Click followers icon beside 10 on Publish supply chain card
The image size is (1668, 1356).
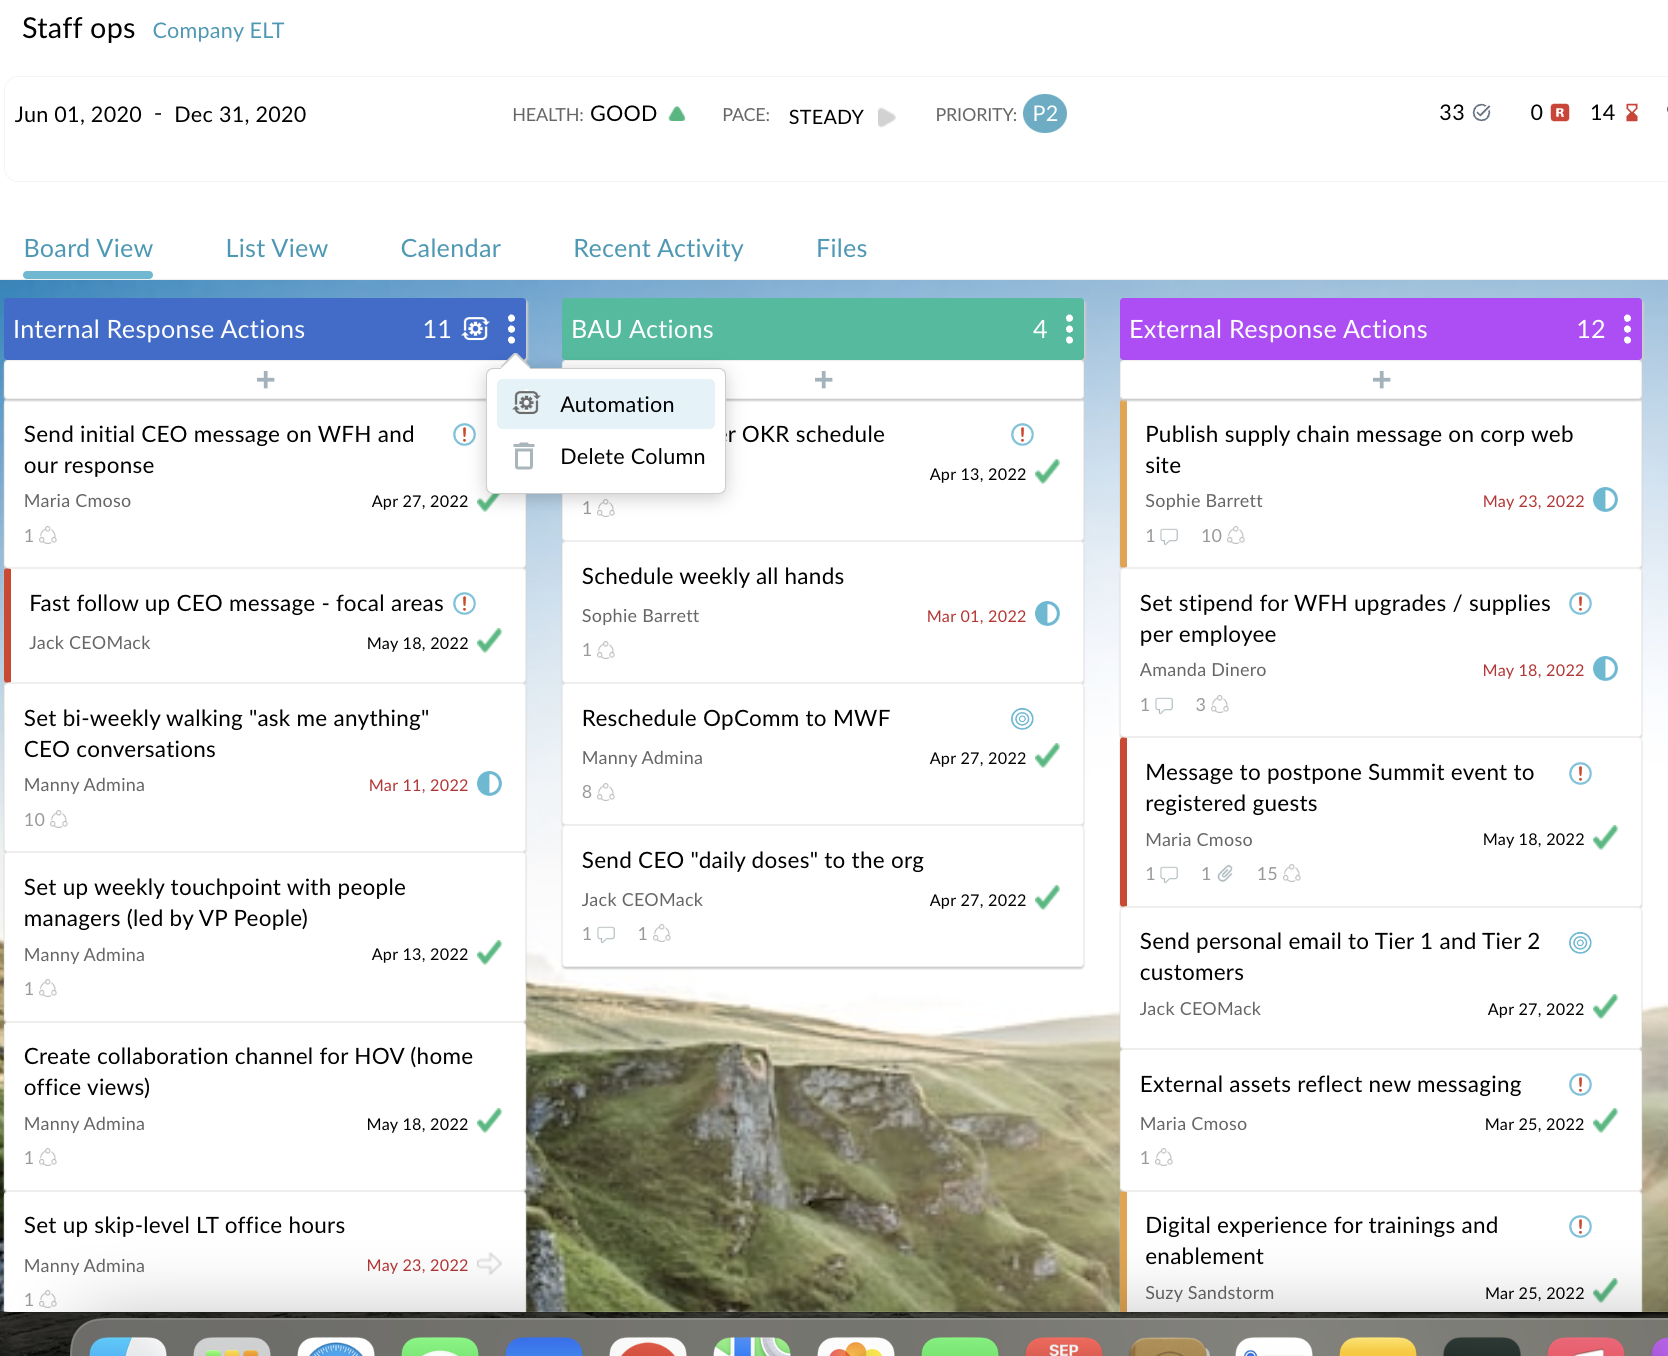pyautogui.click(x=1236, y=535)
